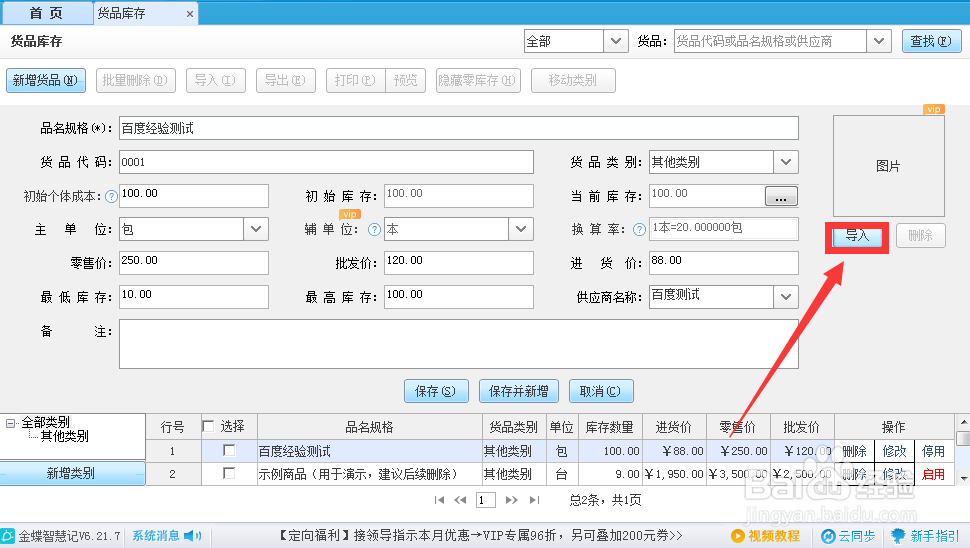
Task: Collapse the 全部类别 tree node
Action: 10,424
